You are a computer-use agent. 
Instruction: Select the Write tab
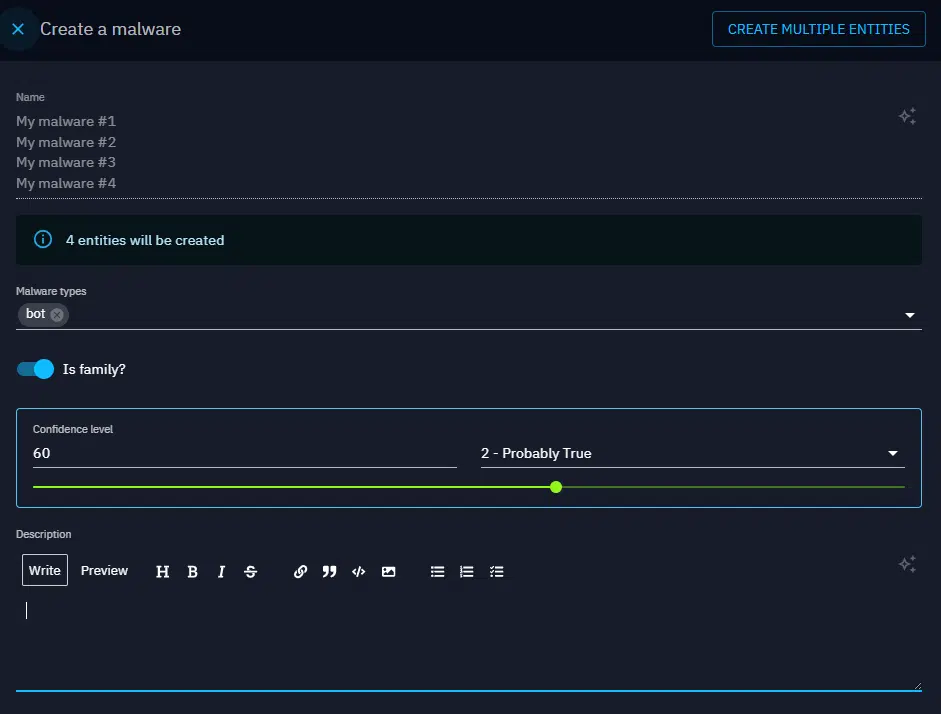click(44, 570)
